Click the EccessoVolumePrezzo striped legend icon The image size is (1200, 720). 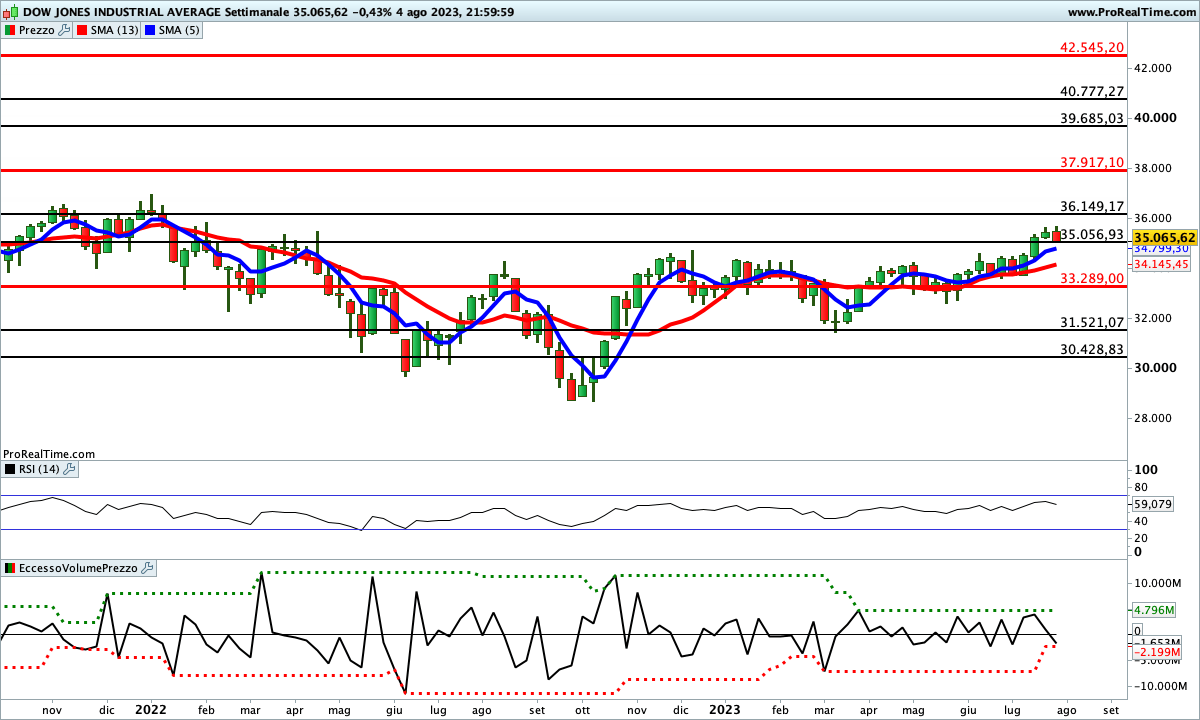(9, 568)
